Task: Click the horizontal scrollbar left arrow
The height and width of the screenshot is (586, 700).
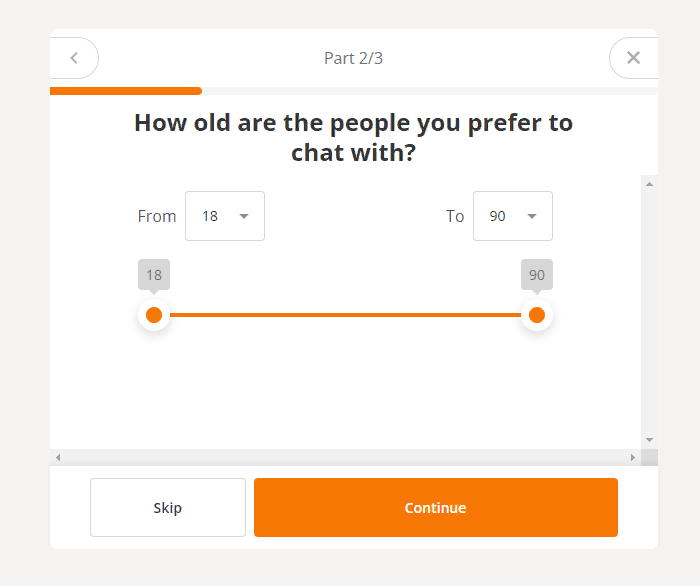Action: (x=58, y=458)
